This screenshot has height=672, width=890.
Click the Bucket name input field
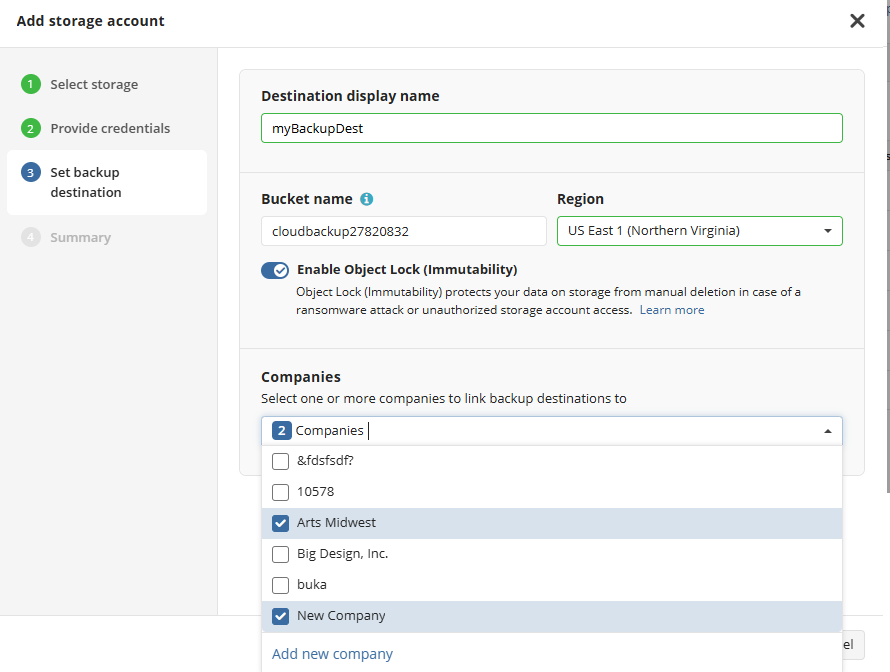403,231
